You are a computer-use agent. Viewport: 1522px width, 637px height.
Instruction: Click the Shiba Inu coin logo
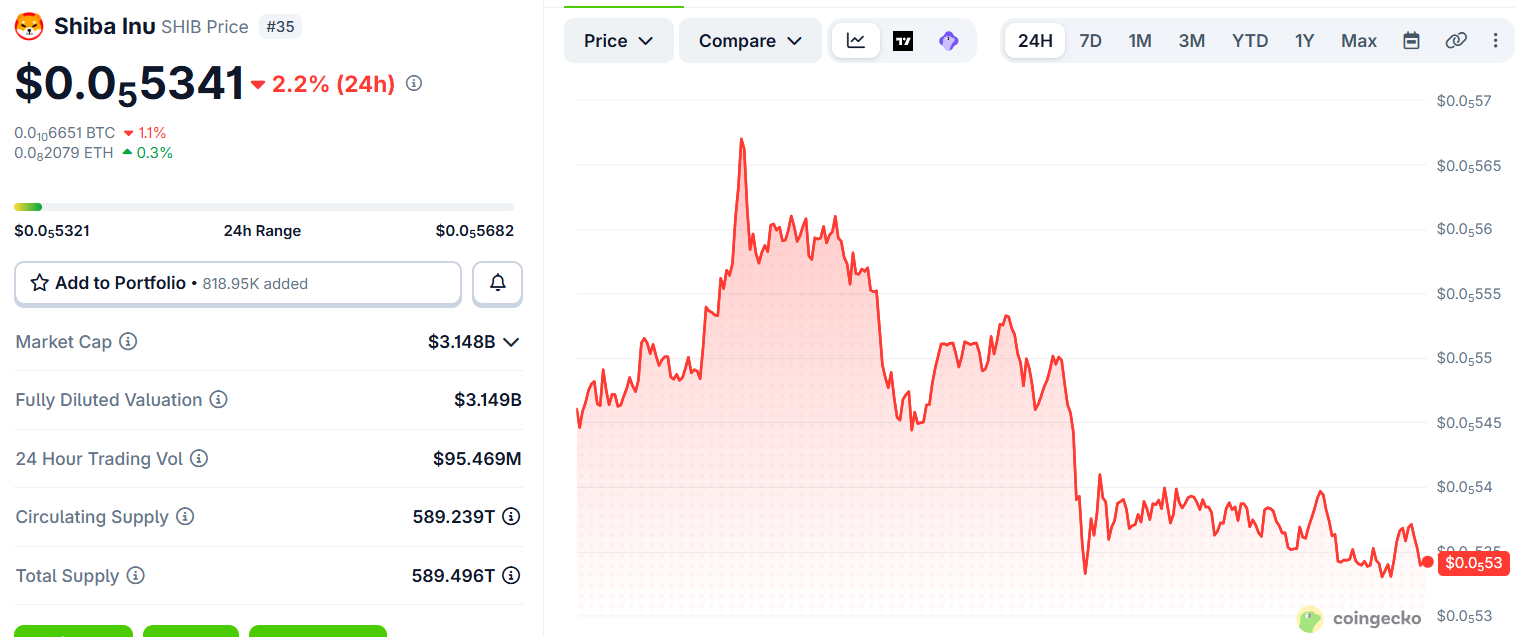29,27
